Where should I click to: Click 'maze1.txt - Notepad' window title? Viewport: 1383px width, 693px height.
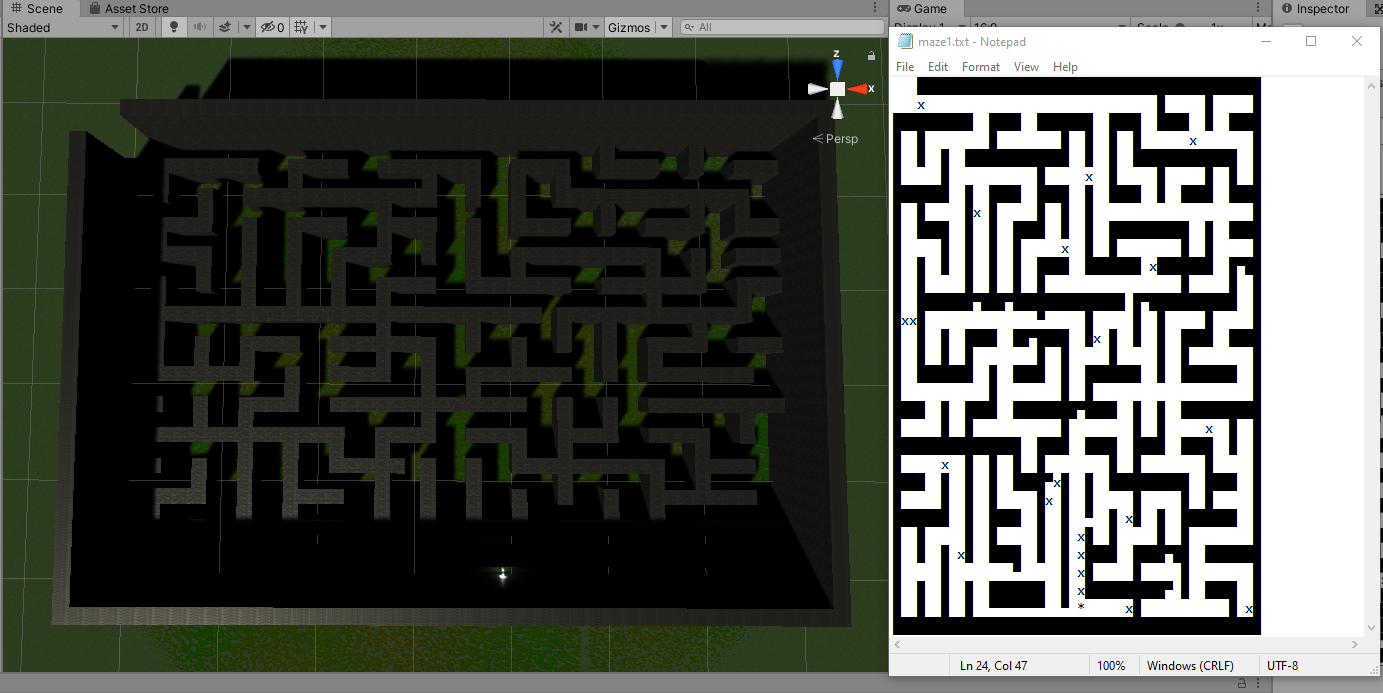971,42
